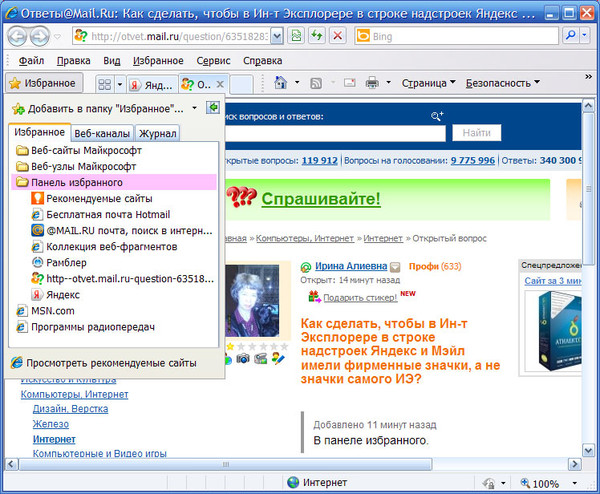Open the Спрашивайте! link
This screenshot has width=600, height=494.
click(321, 199)
